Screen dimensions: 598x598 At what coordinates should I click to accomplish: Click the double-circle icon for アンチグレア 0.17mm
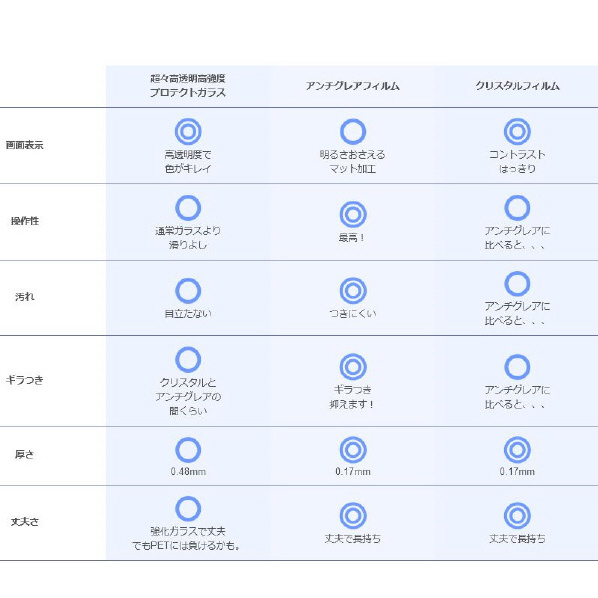353,450
